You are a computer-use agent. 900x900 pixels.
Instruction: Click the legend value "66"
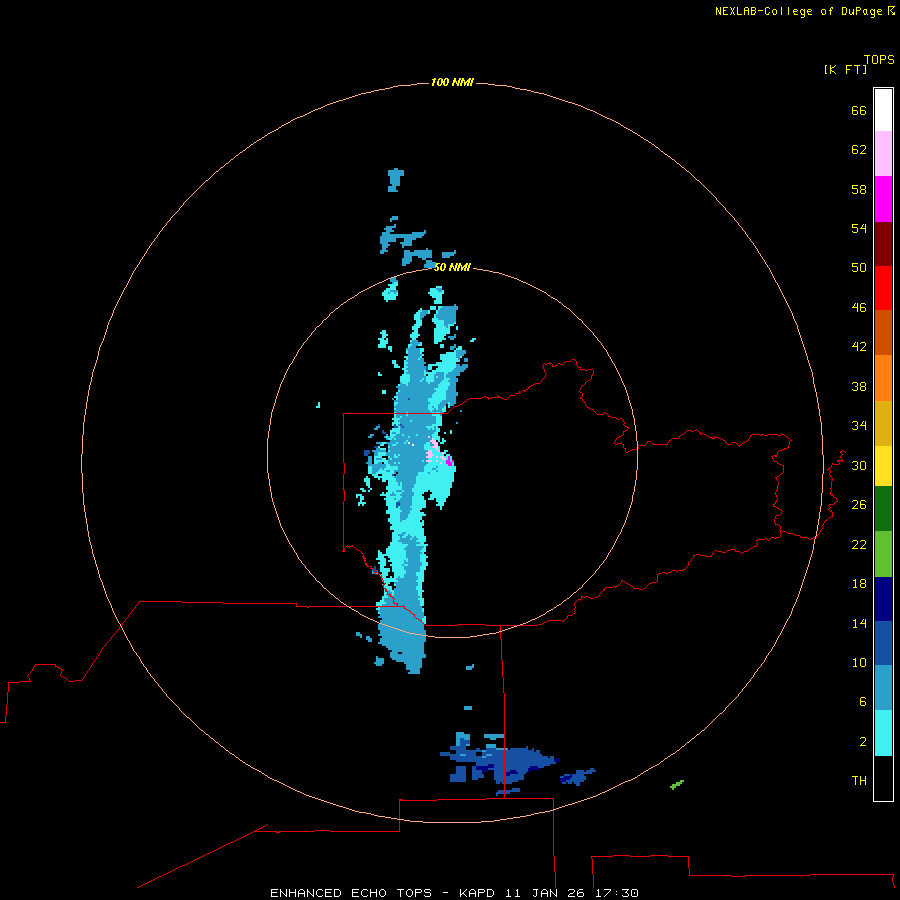click(859, 111)
